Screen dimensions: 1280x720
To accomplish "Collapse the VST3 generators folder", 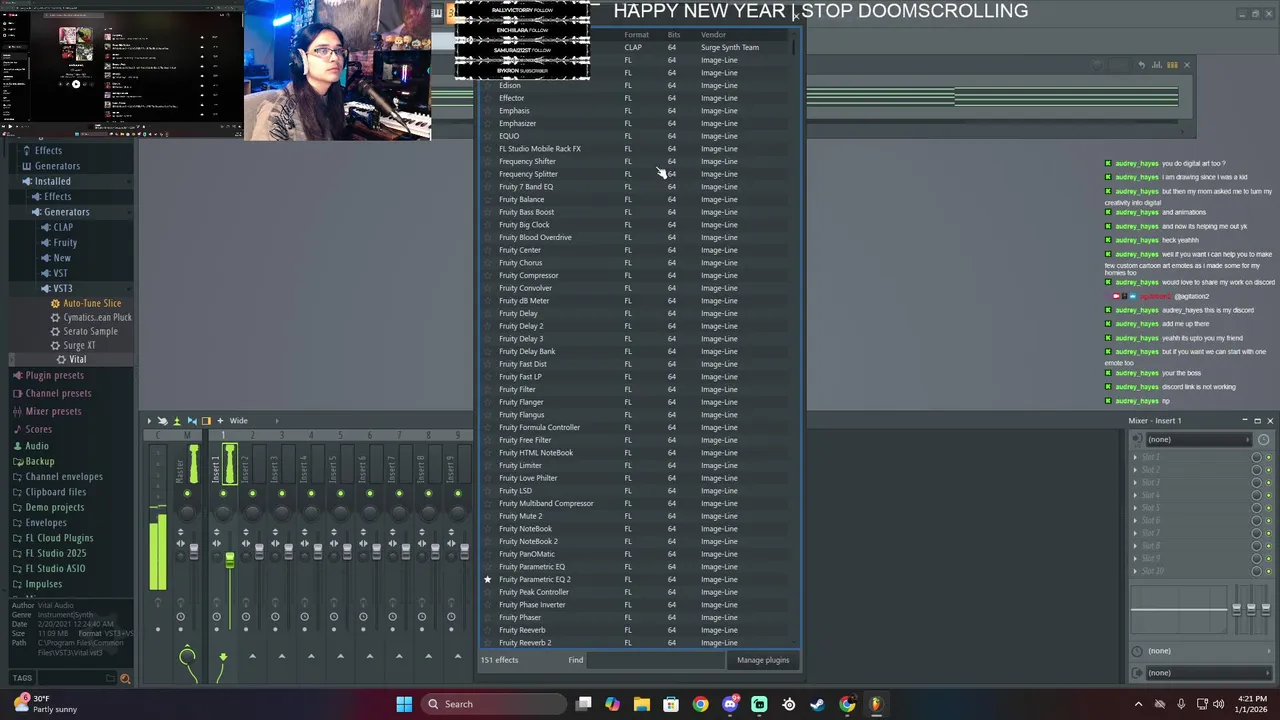I will (x=62, y=288).
